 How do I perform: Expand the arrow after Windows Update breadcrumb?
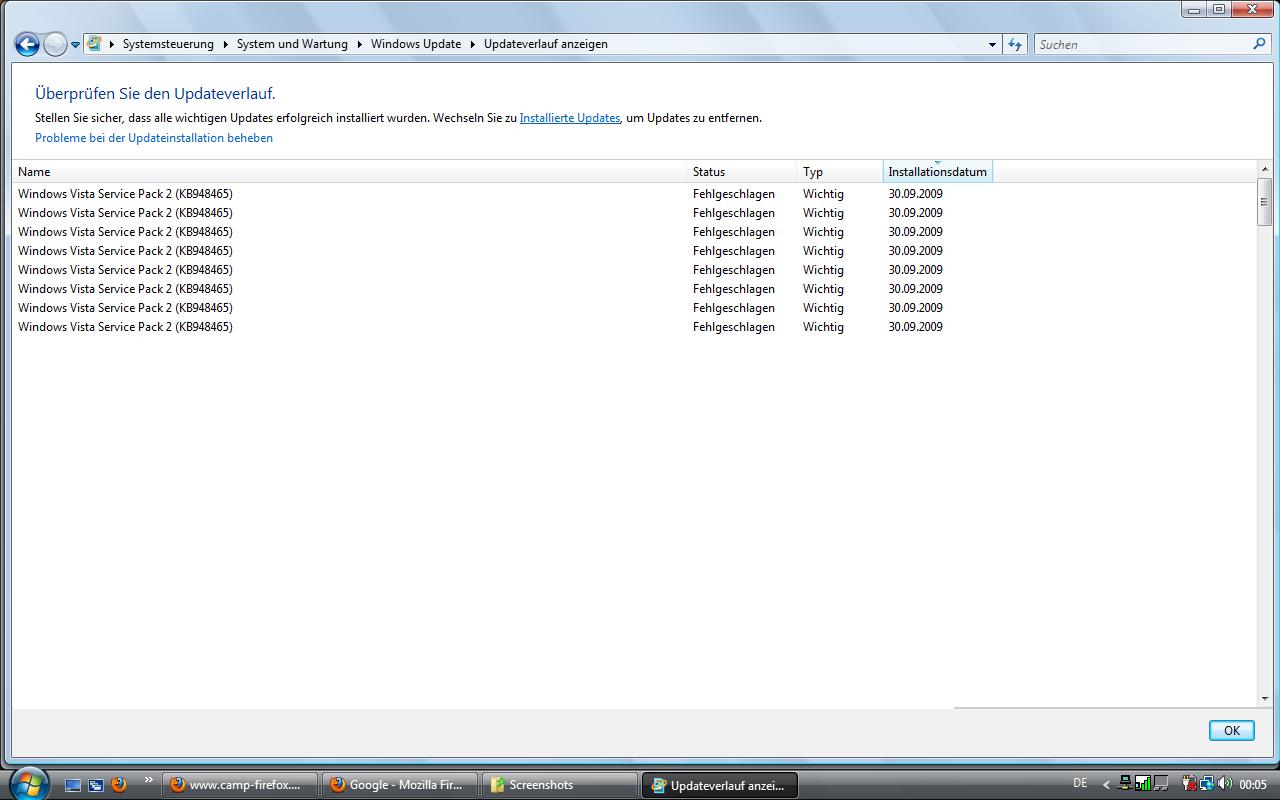(x=473, y=44)
